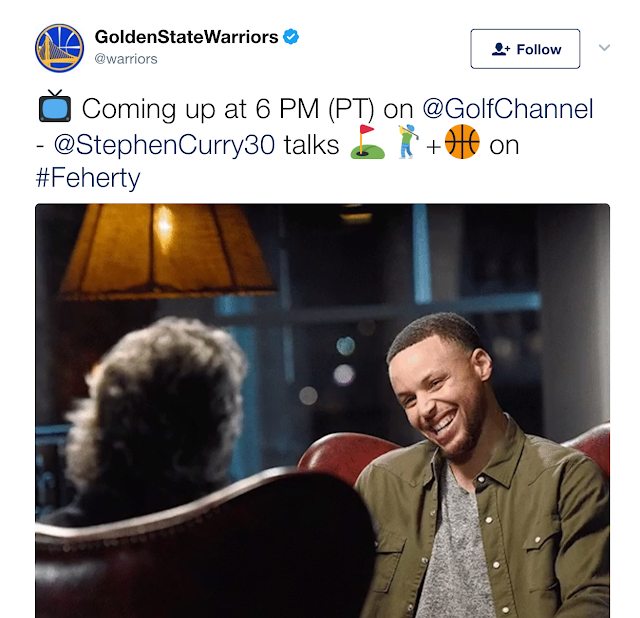Click the golfer emoji
Screen dimensions: 640x618
[409, 142]
